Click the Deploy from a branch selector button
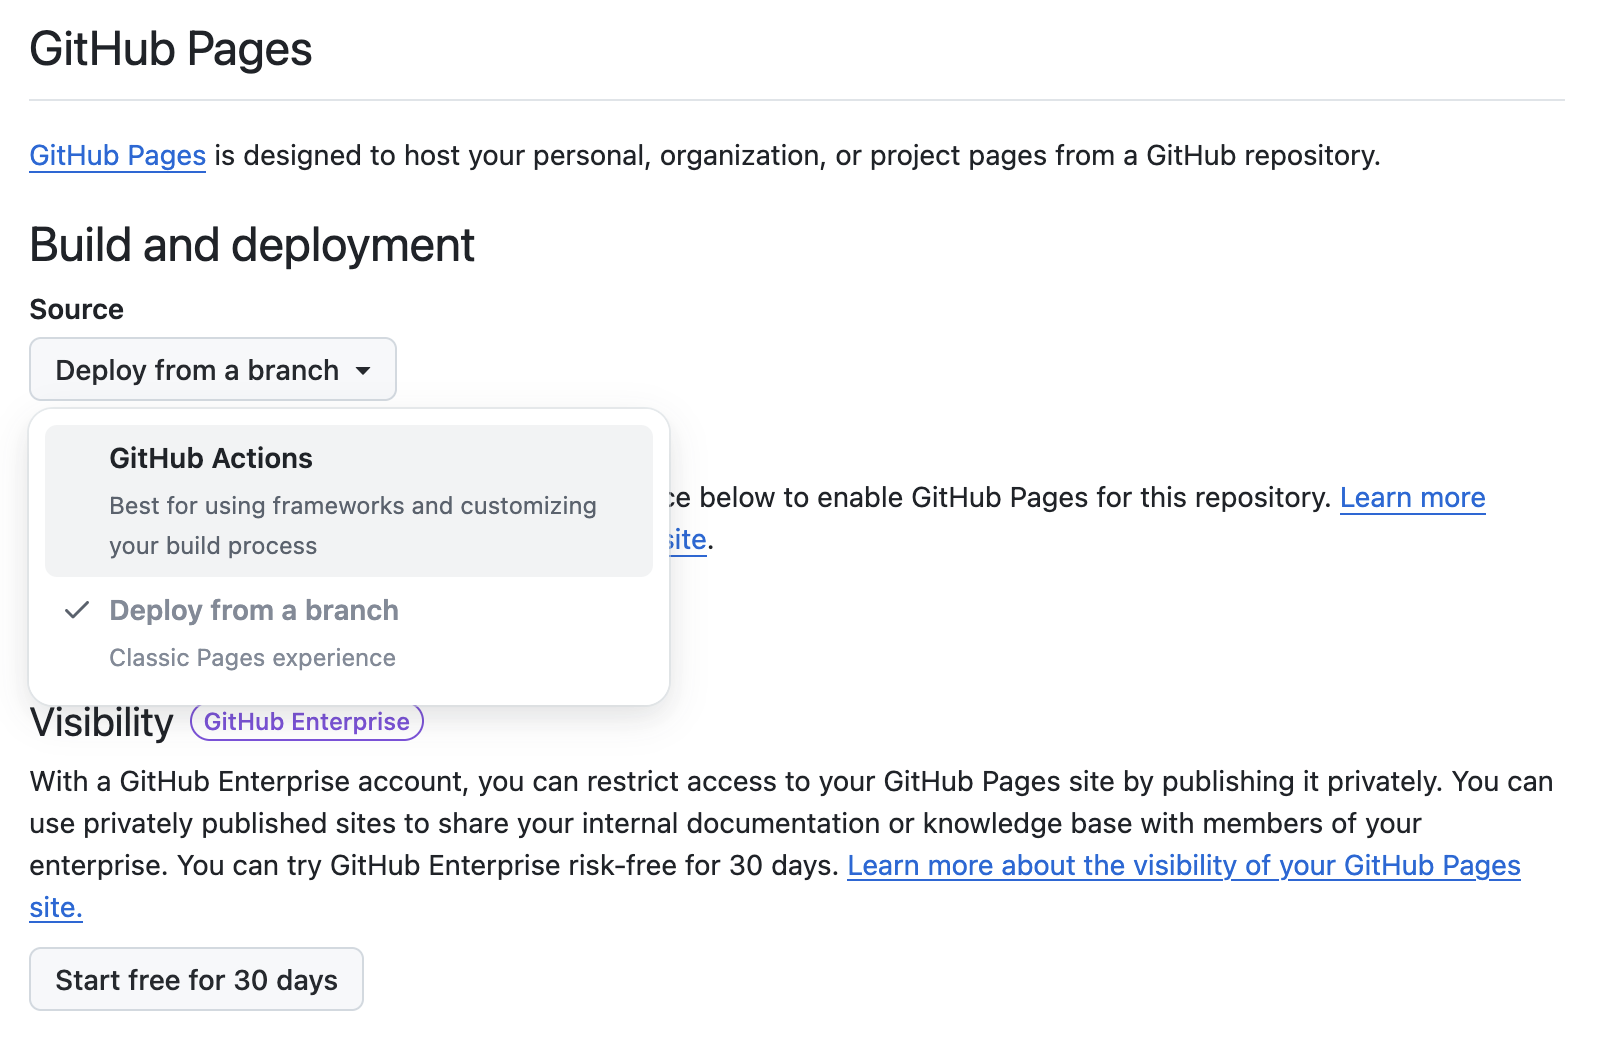1600x1040 pixels. (x=212, y=369)
